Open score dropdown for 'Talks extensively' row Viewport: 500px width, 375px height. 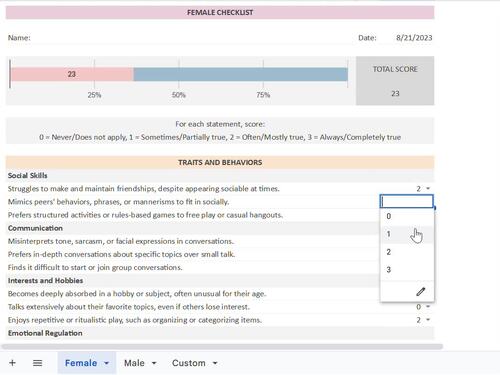(428, 307)
